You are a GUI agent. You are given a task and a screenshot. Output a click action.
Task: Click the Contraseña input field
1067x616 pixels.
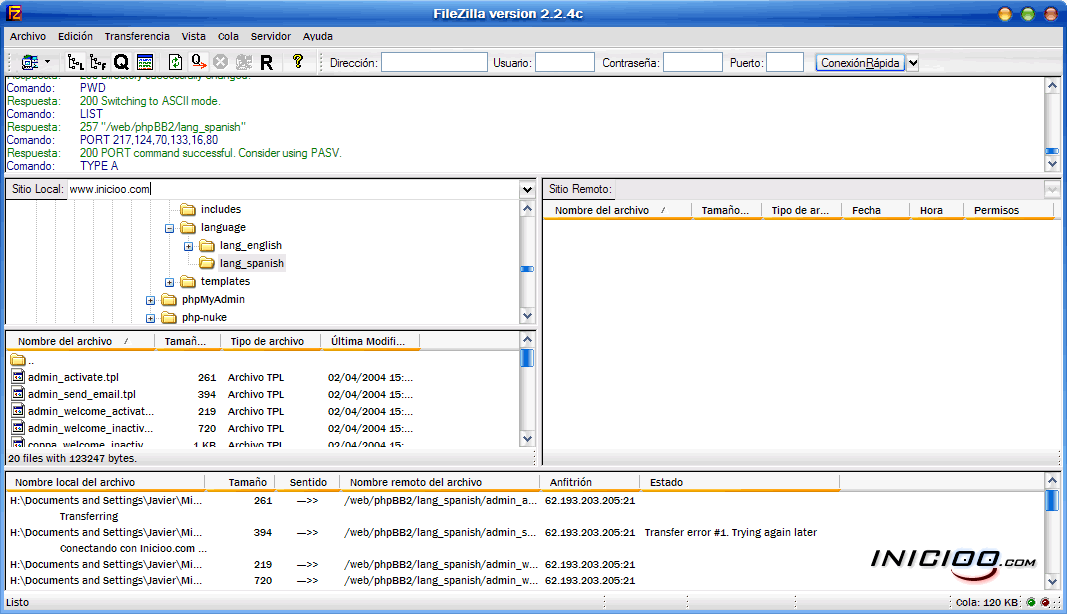click(693, 63)
